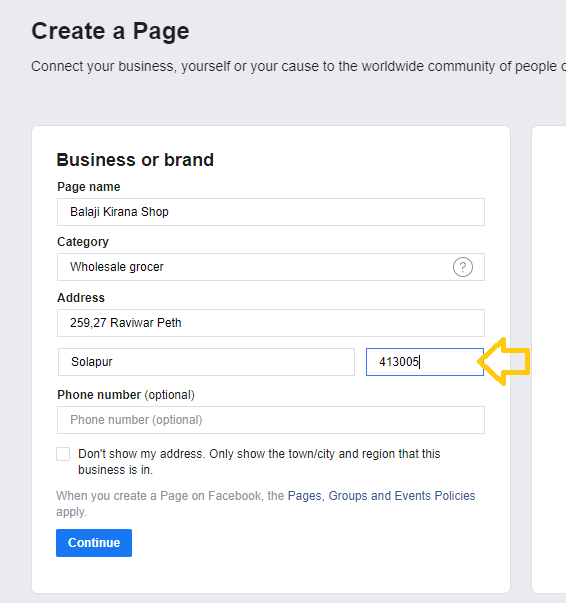Image resolution: width=566 pixels, height=603 pixels.
Task: Click the "Connect your business" description text
Action: coord(298,66)
